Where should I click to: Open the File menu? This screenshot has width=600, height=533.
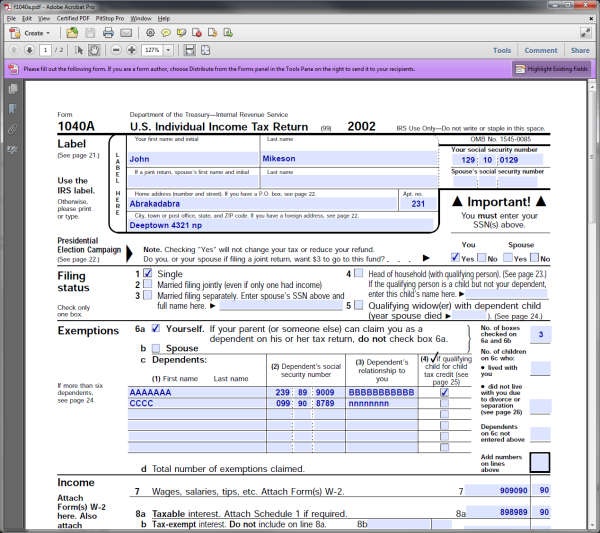[x=11, y=18]
